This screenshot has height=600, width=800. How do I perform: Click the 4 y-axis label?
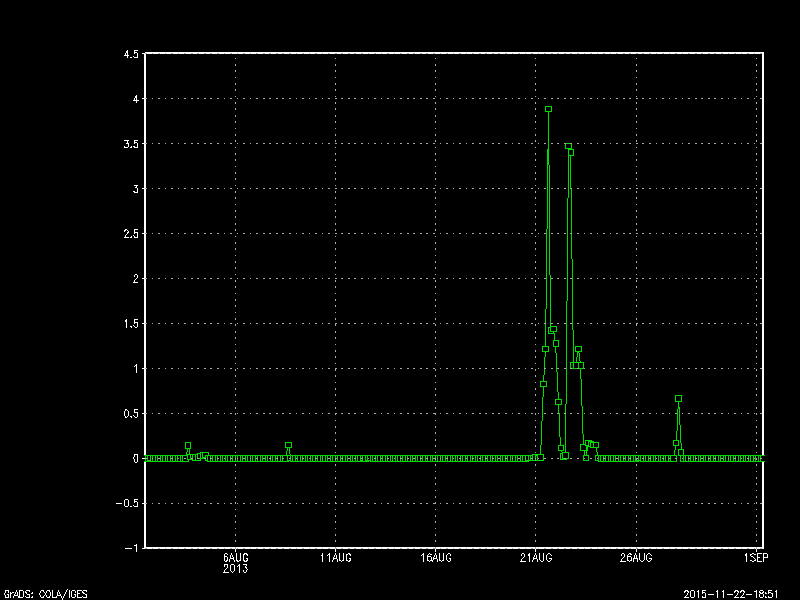136,99
